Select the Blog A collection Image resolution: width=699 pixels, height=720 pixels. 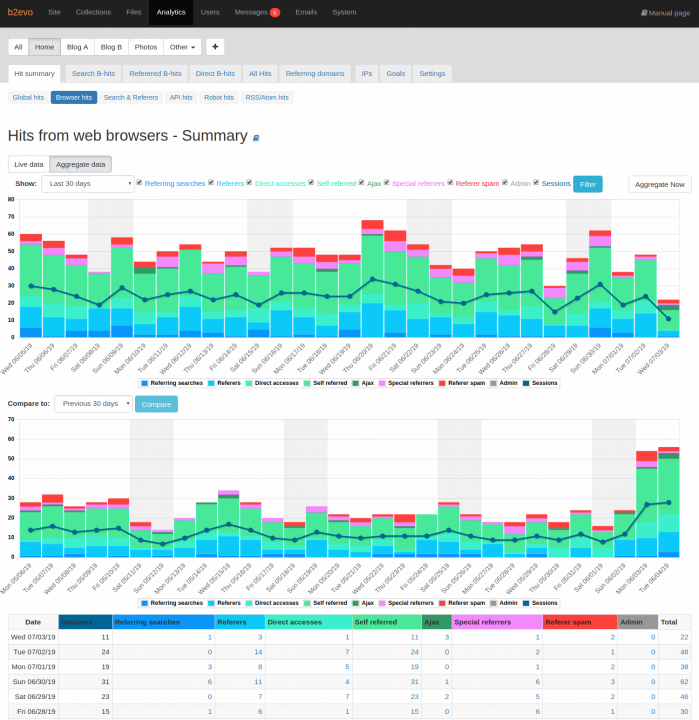click(x=77, y=47)
